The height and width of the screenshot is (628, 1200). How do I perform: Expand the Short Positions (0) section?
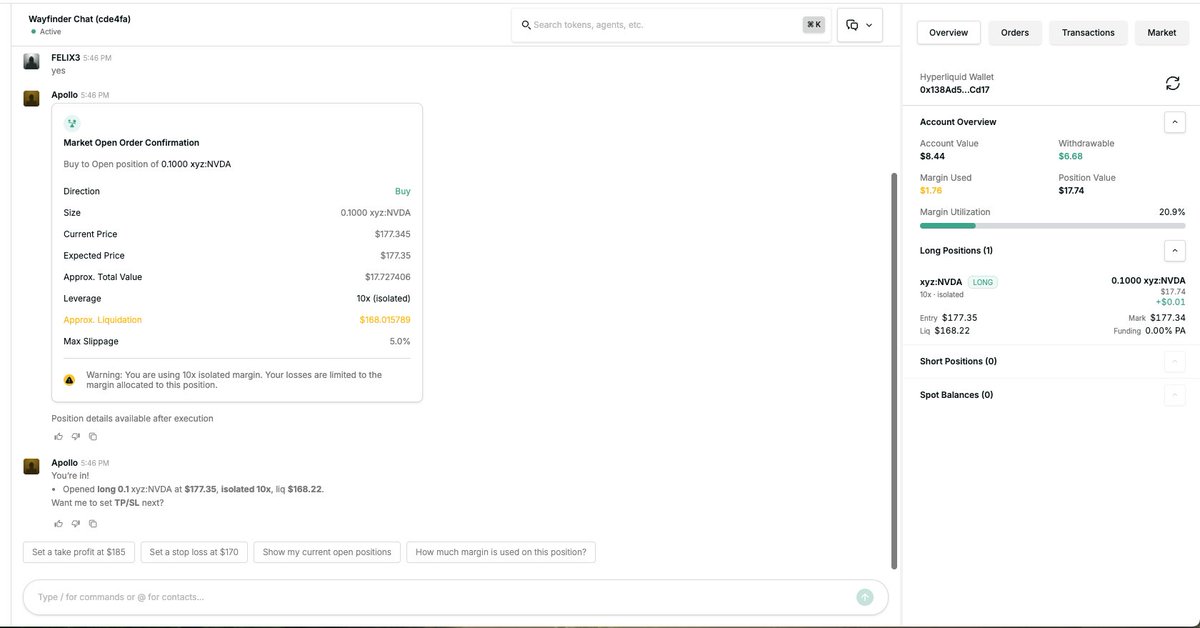click(x=1175, y=362)
